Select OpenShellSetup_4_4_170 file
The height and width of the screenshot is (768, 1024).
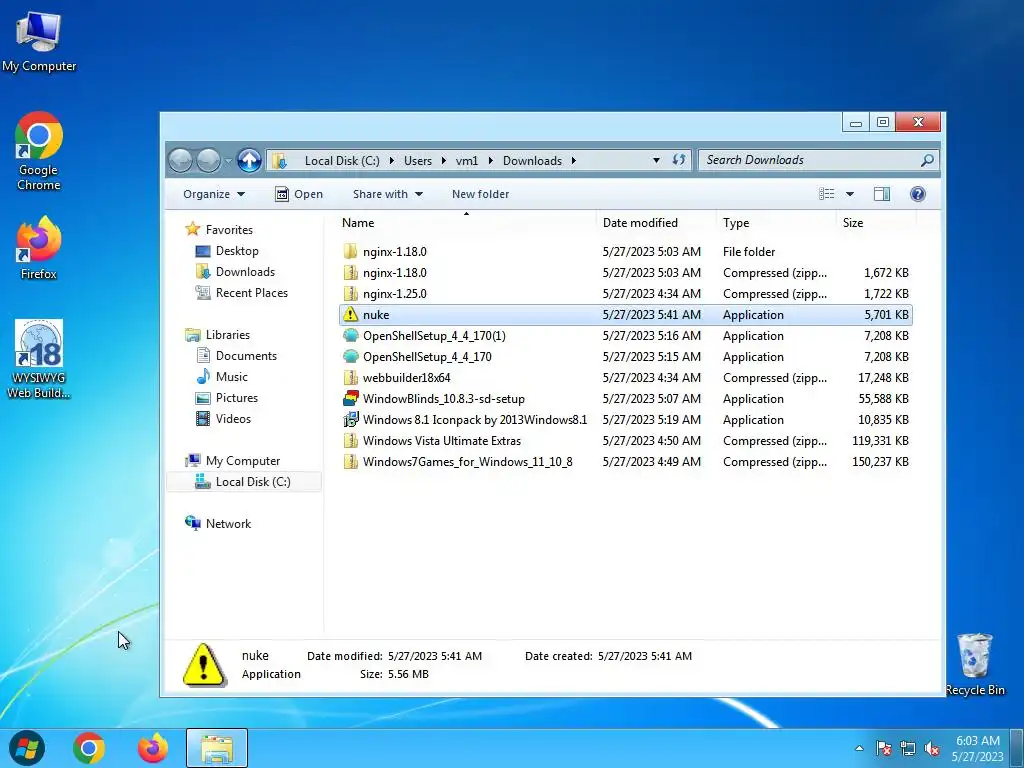(x=626, y=357)
